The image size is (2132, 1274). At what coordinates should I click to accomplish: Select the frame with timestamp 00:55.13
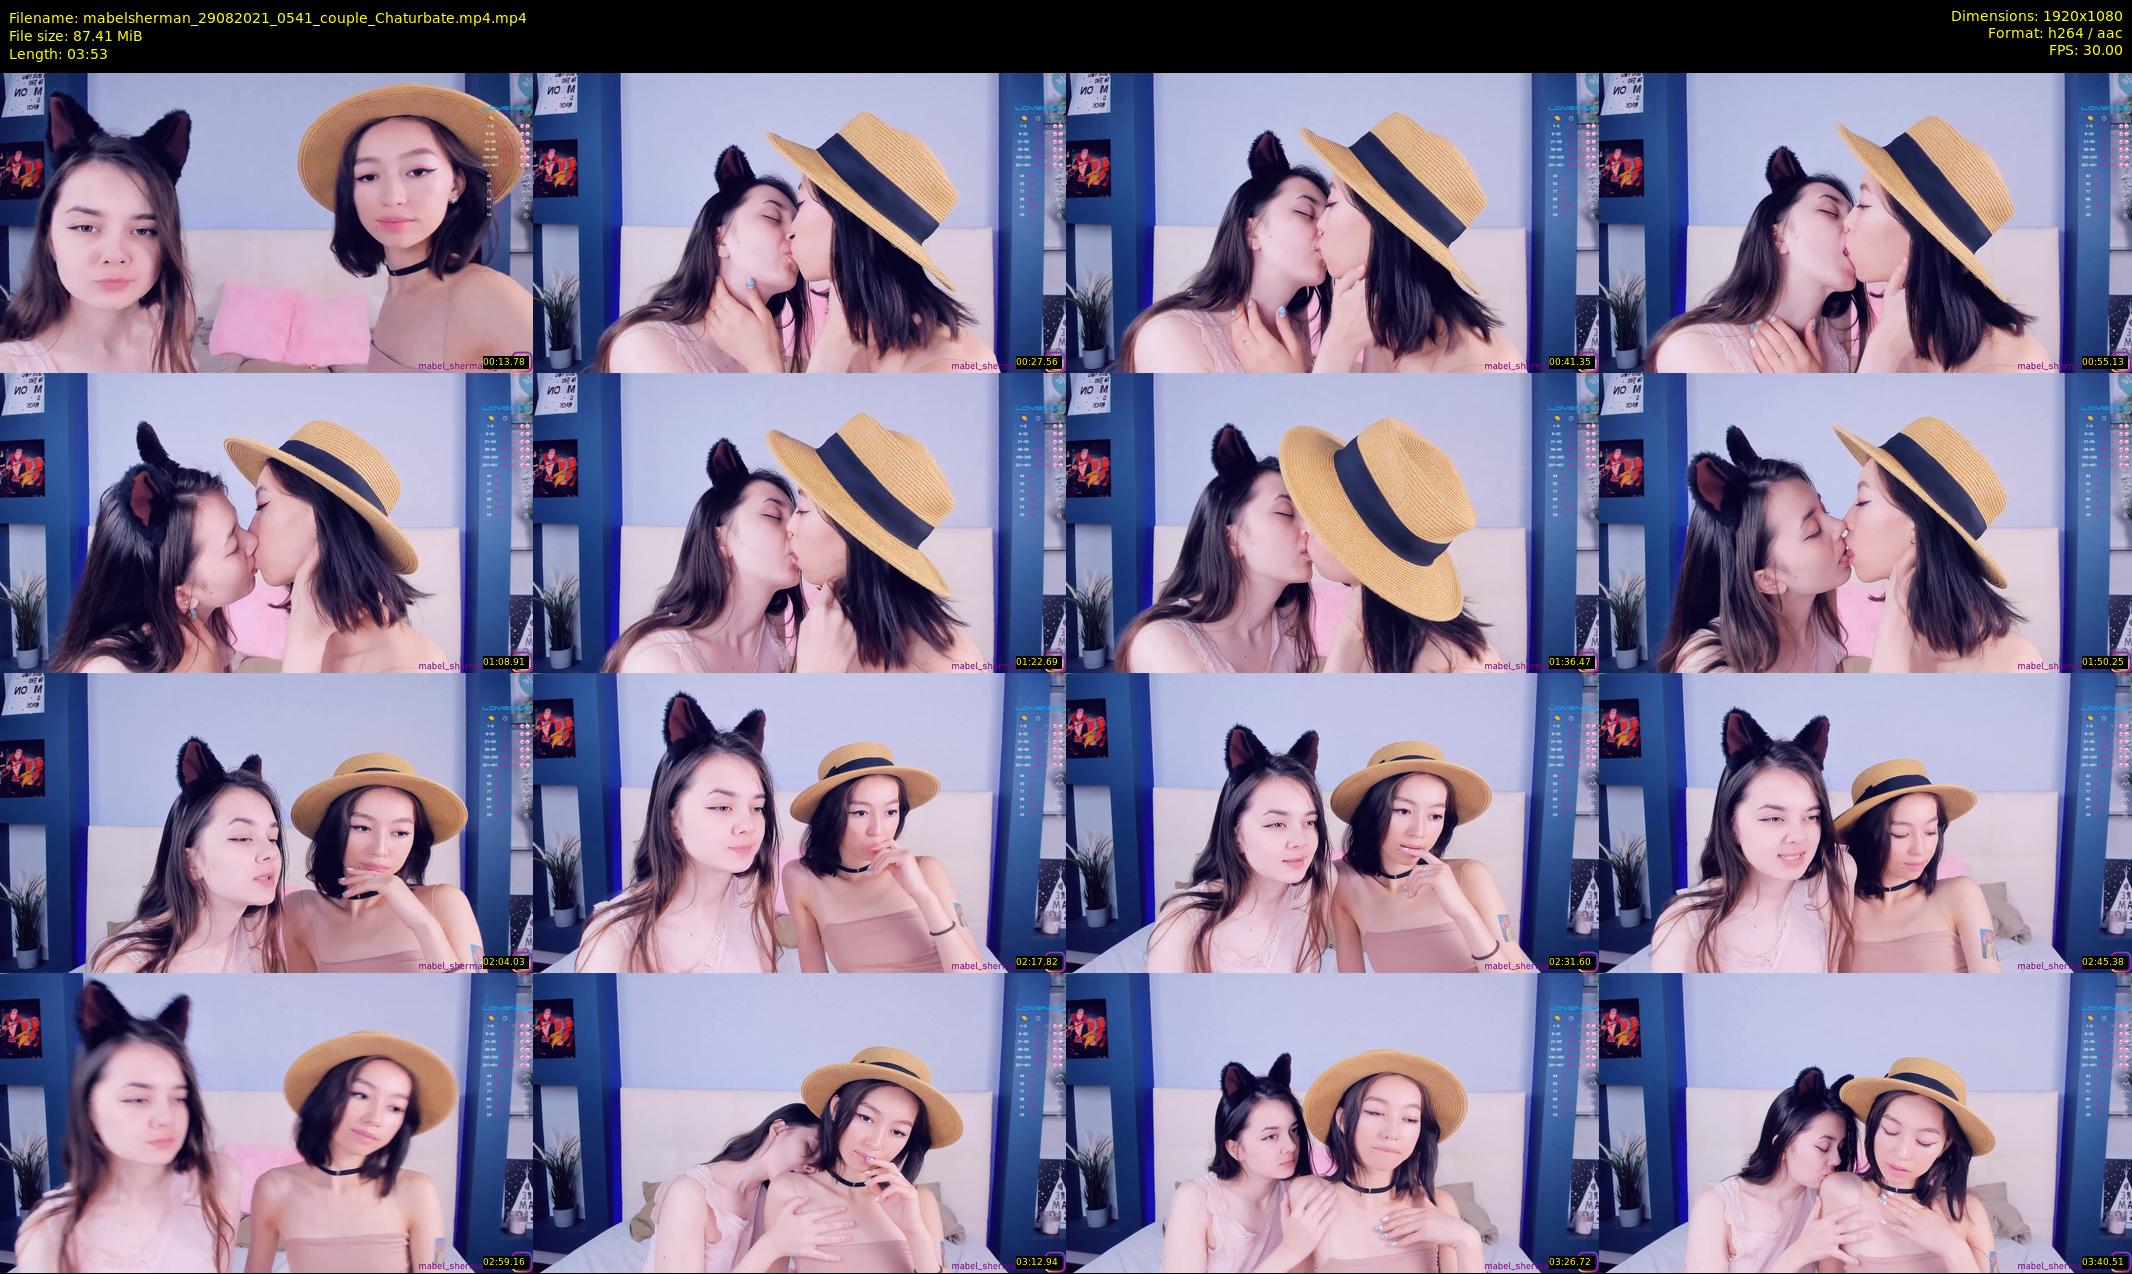pyautogui.click(x=1865, y=222)
